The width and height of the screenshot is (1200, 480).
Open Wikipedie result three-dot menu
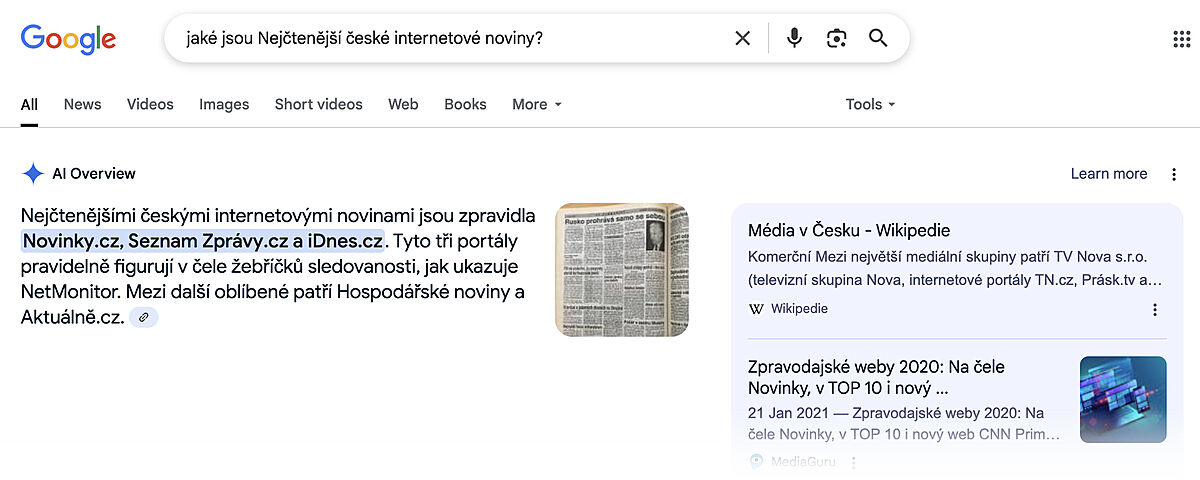click(1155, 309)
